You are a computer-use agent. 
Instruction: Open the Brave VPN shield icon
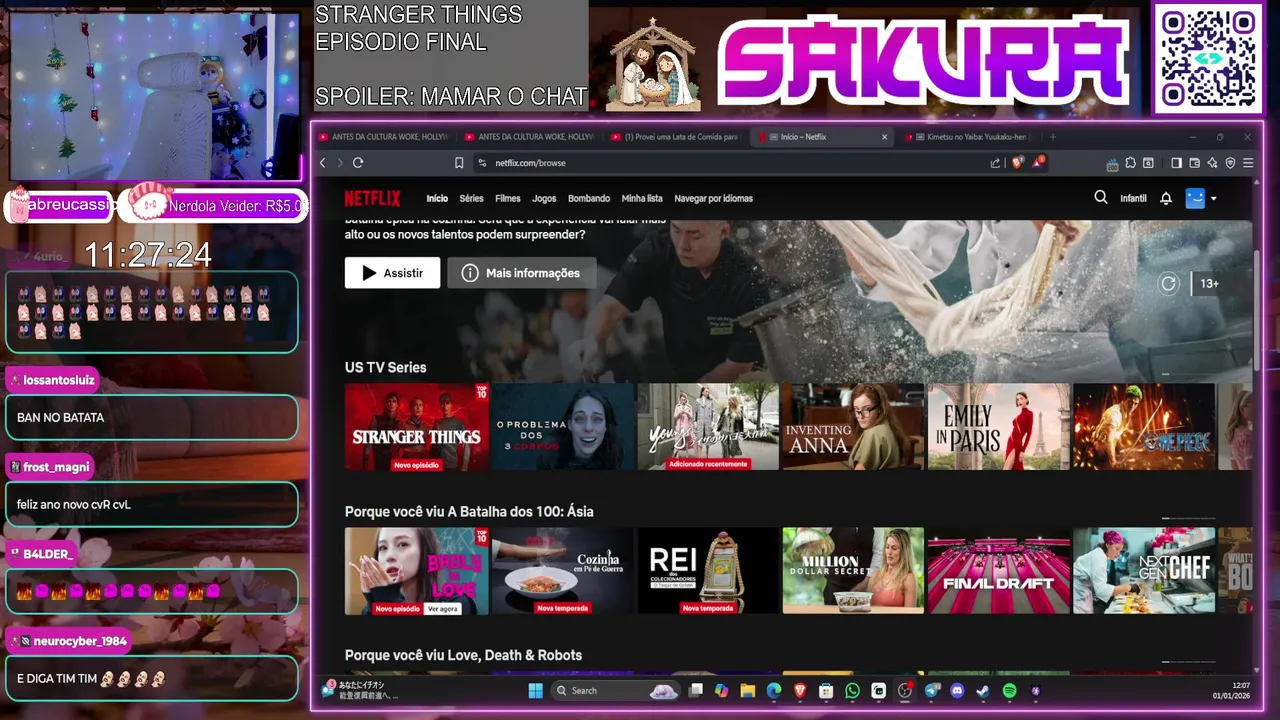click(x=1230, y=163)
